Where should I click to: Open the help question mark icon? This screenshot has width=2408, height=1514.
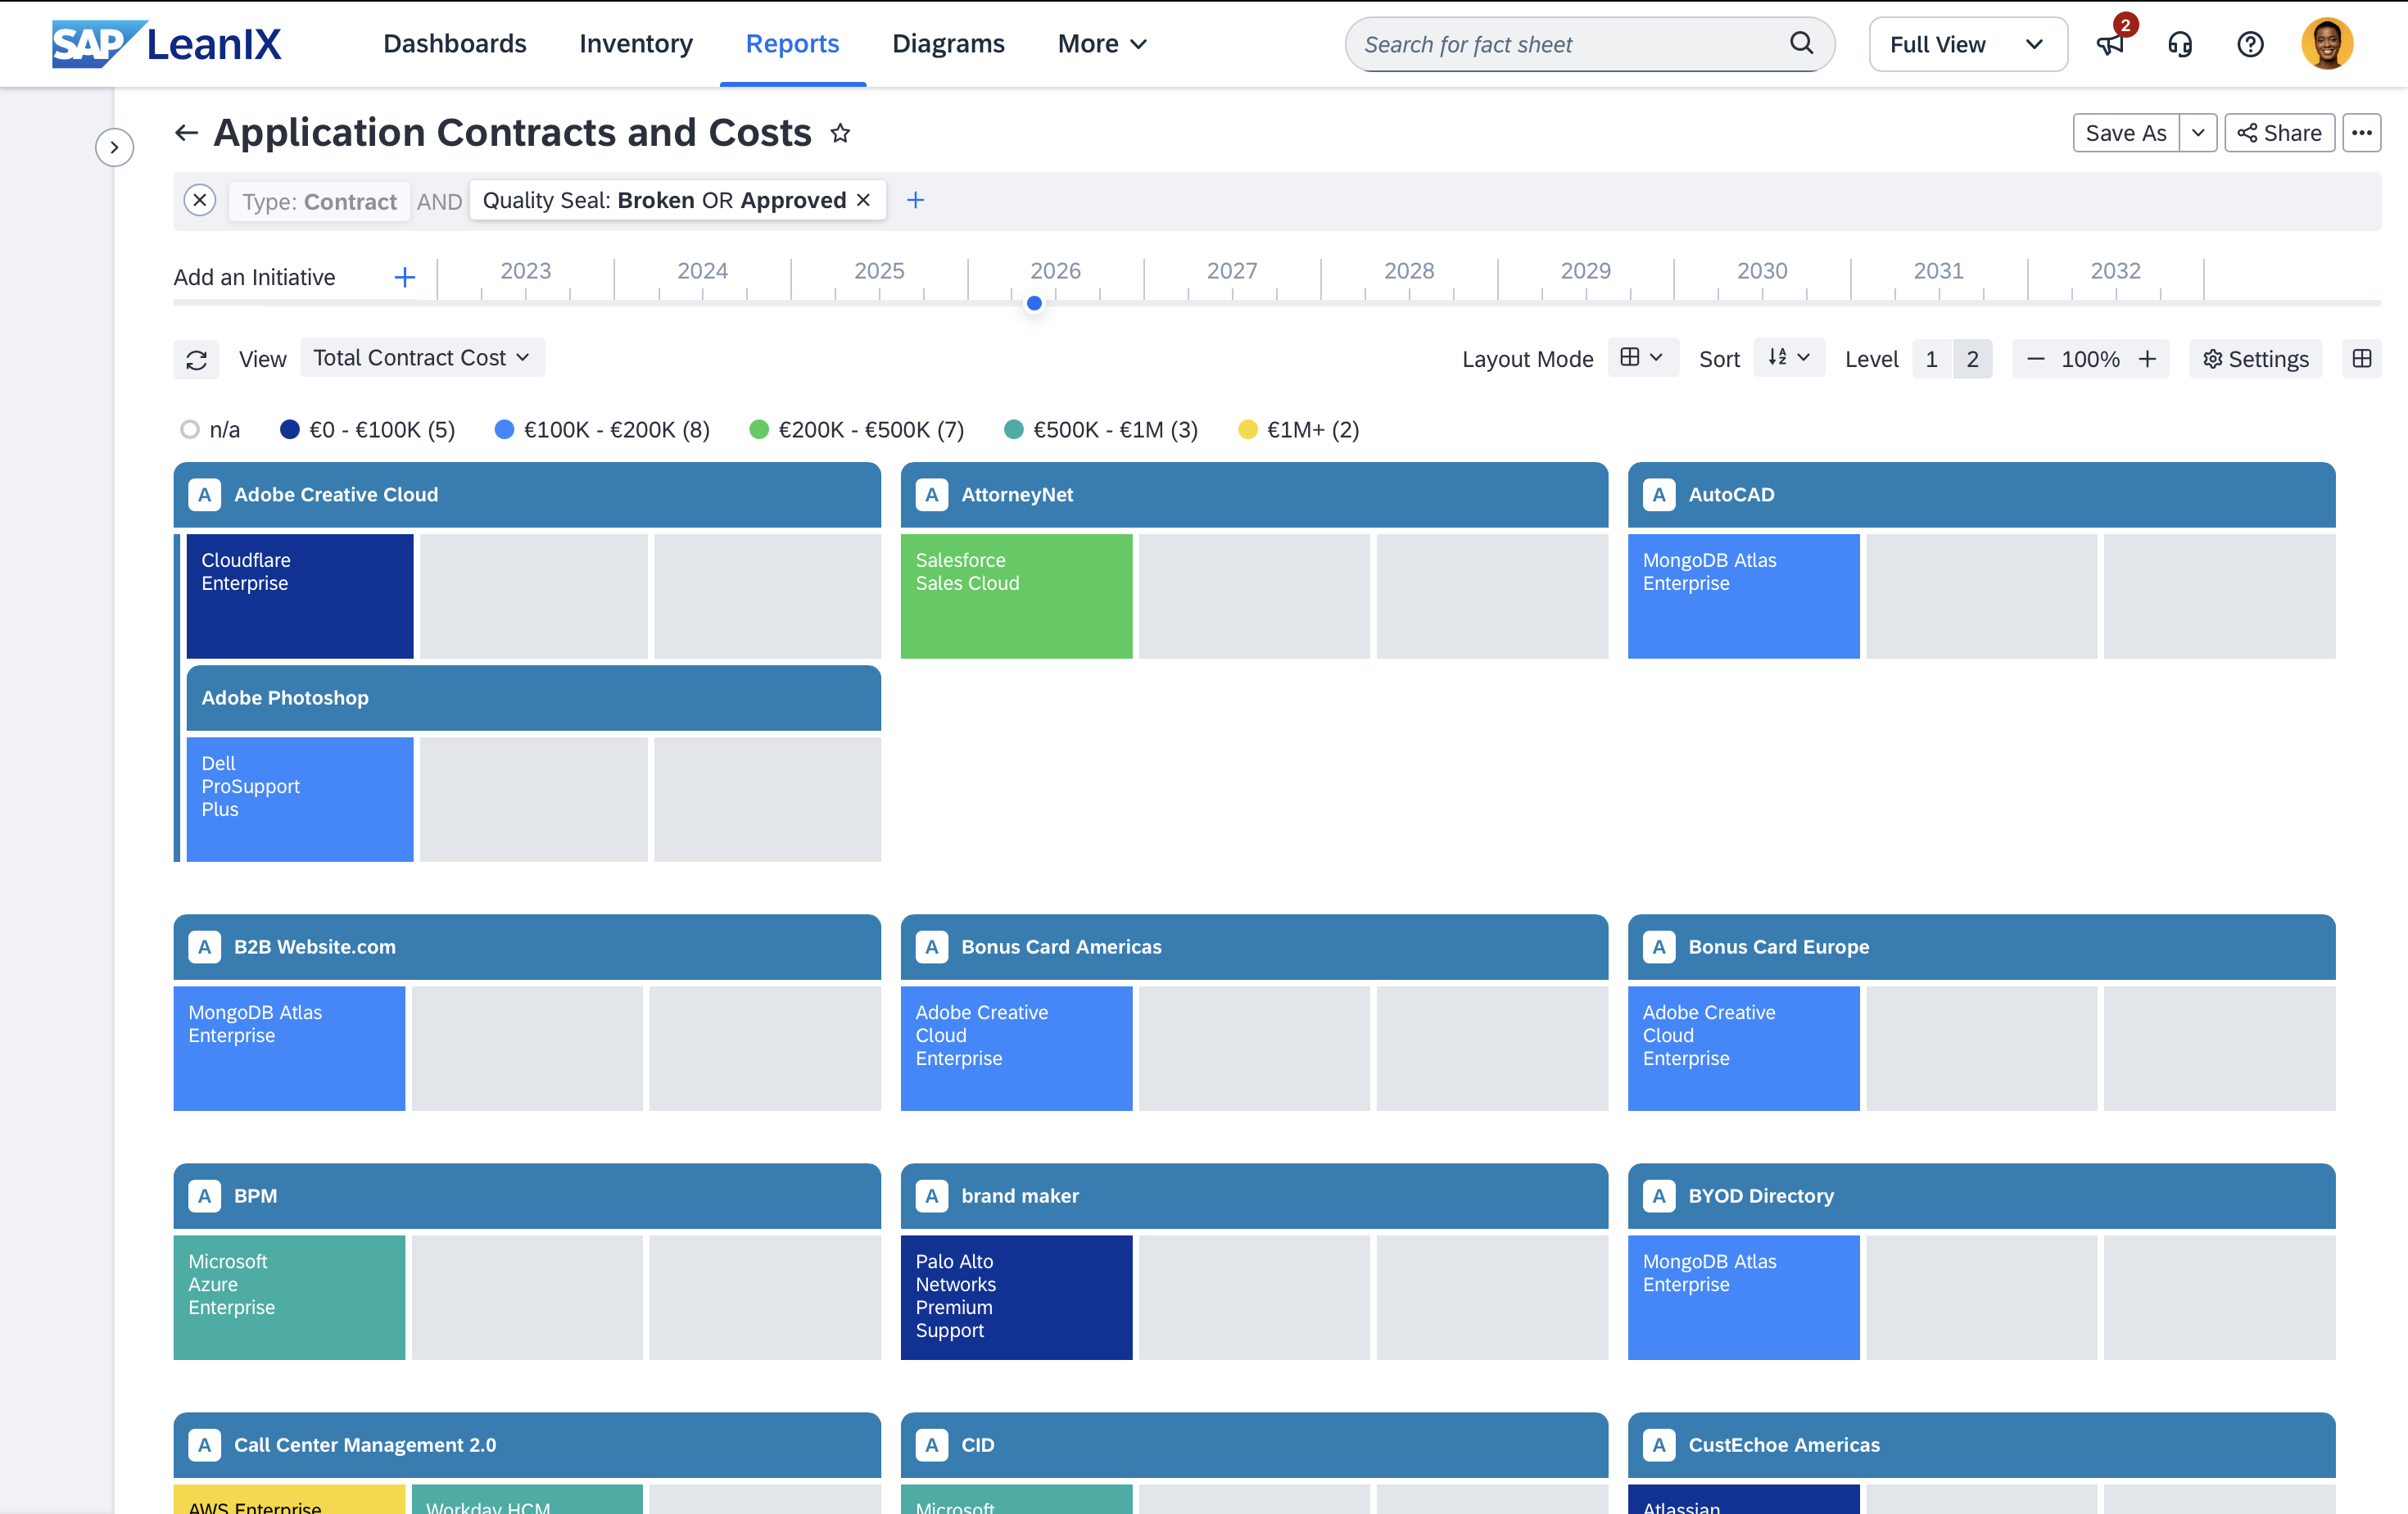click(x=2250, y=44)
